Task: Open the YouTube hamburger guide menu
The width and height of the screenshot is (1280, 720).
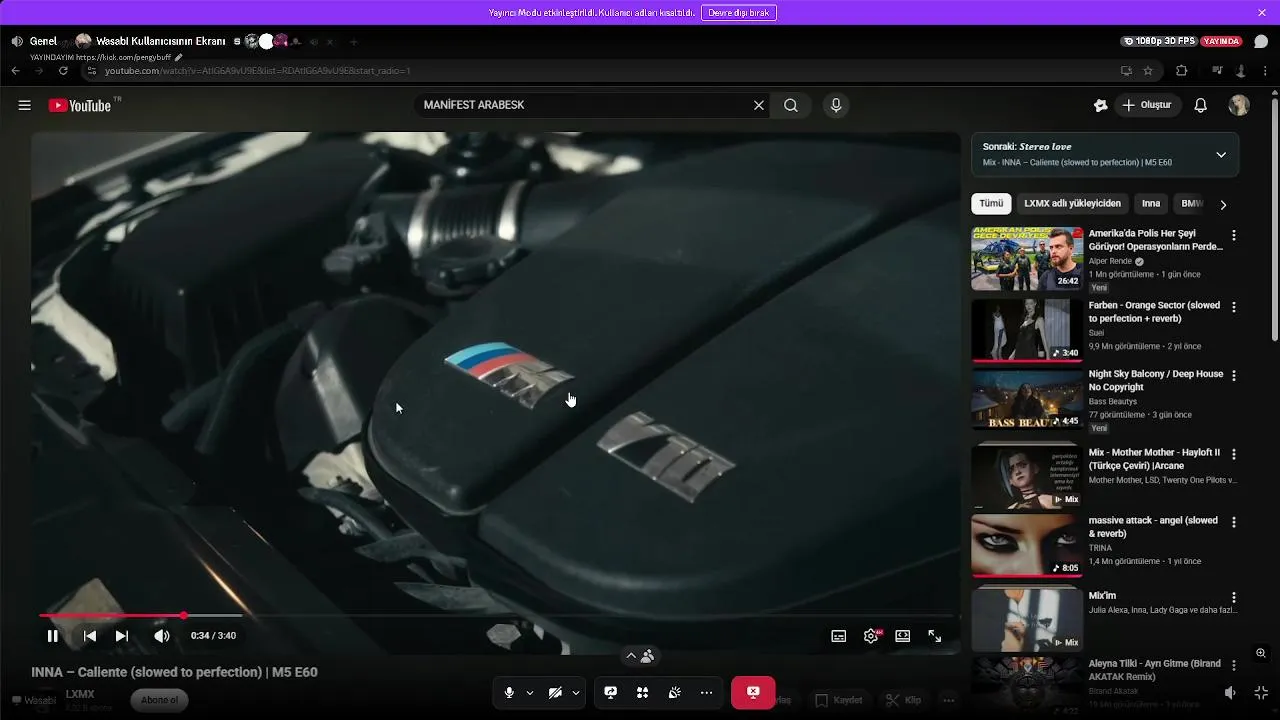Action: pyautogui.click(x=24, y=105)
